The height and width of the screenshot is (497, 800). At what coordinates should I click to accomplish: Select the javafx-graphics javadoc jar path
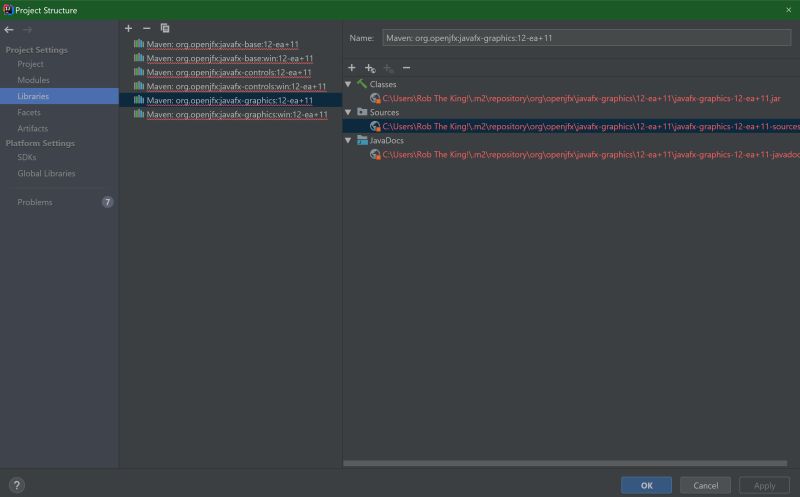(591, 154)
